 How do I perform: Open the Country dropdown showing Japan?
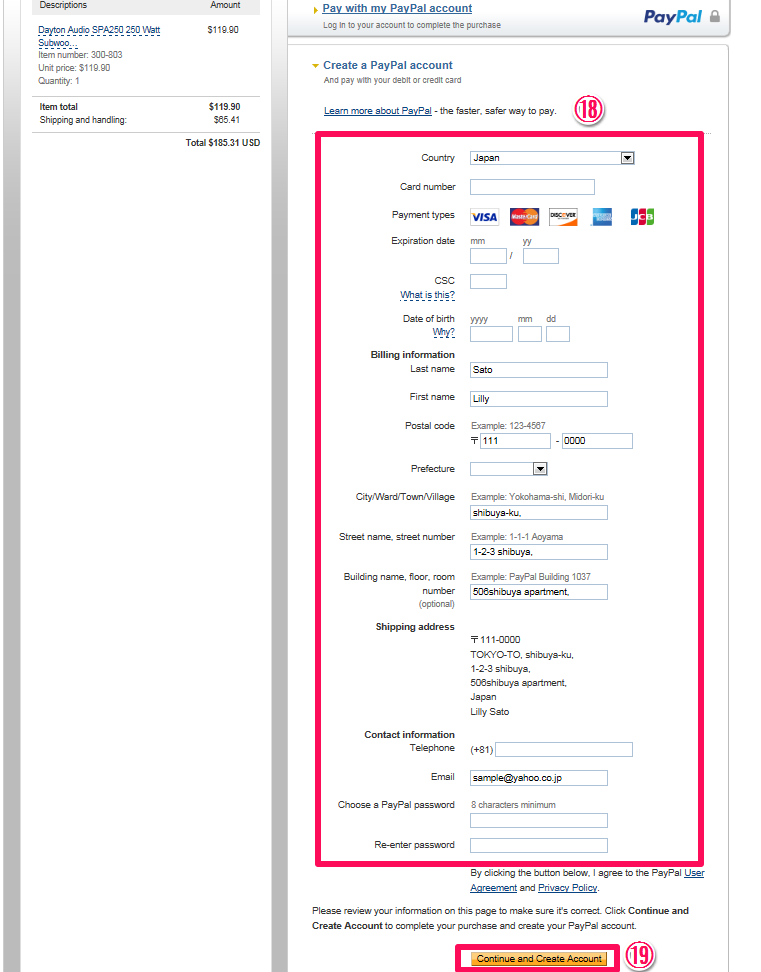click(552, 158)
